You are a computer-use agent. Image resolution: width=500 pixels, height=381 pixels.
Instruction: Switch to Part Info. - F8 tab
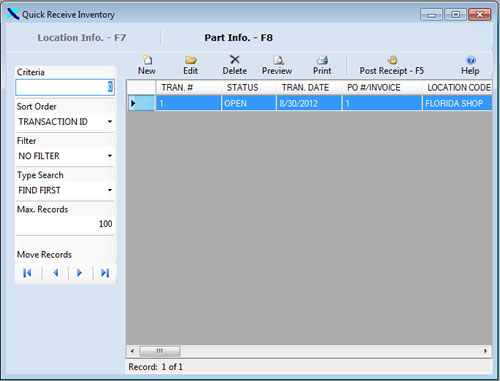pos(239,38)
